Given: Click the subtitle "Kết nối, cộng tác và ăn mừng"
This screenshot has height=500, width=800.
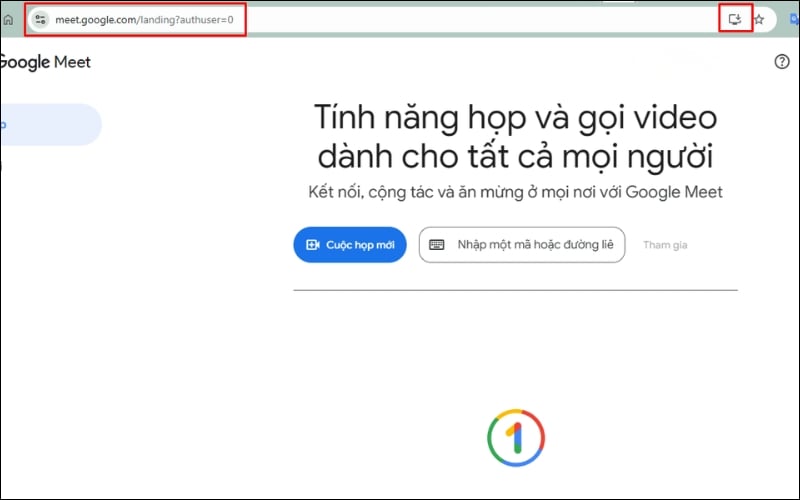Looking at the screenshot, I should coord(416,192).
